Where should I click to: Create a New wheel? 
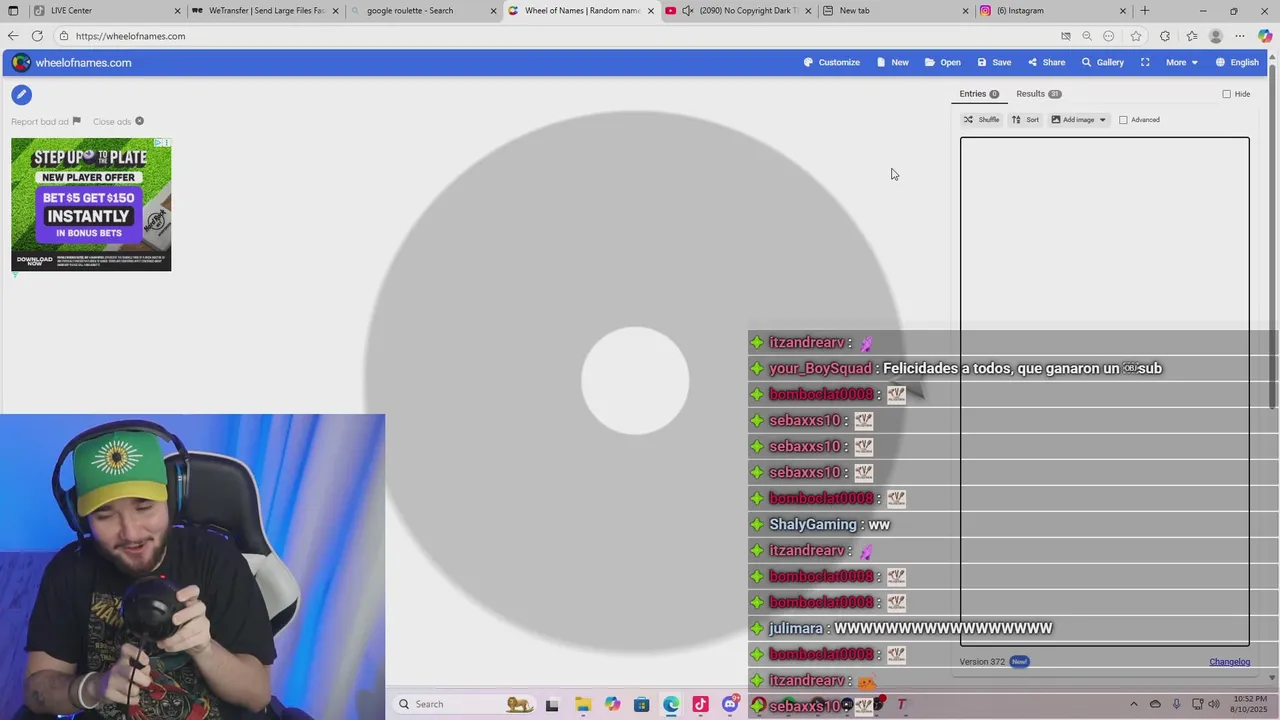[892, 62]
